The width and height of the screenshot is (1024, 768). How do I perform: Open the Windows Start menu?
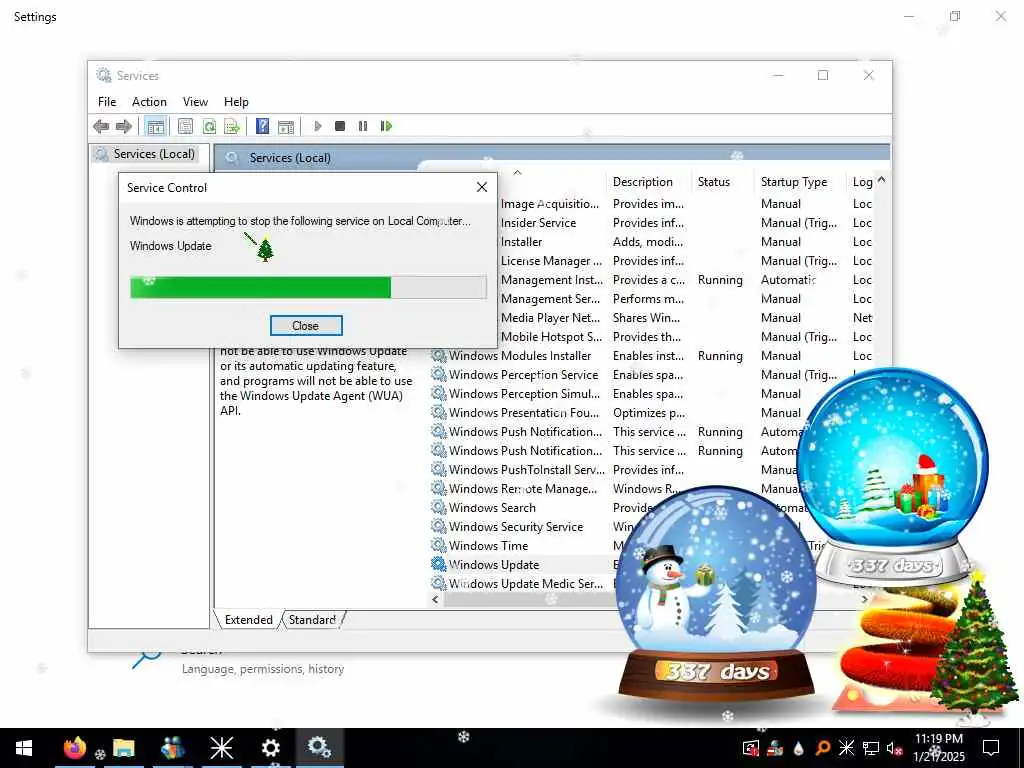[24, 748]
